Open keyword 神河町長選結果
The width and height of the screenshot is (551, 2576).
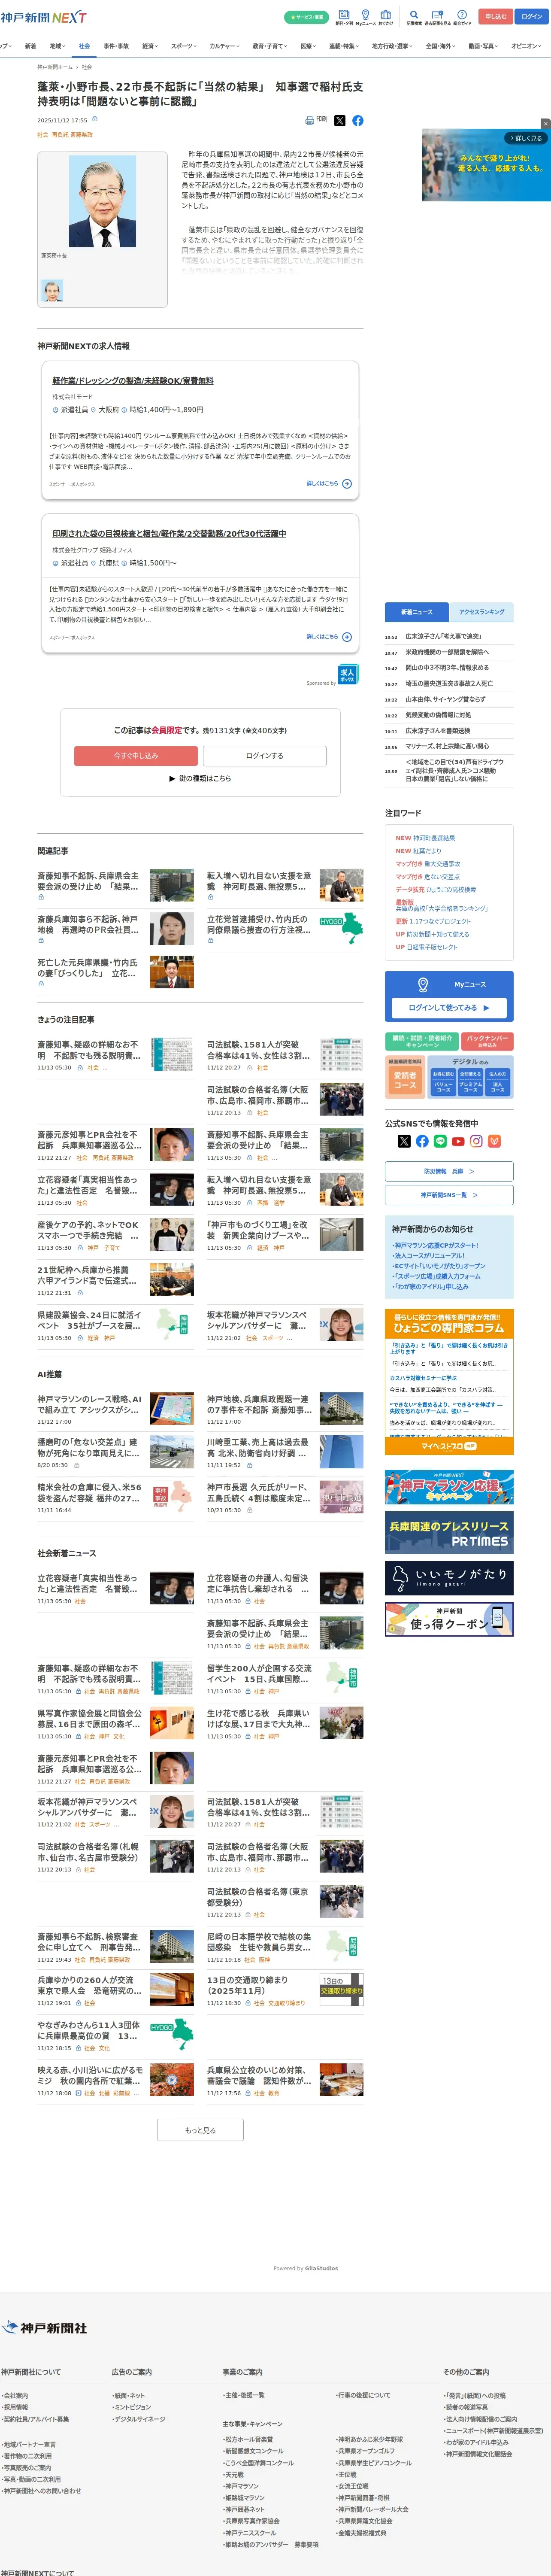[x=434, y=838]
